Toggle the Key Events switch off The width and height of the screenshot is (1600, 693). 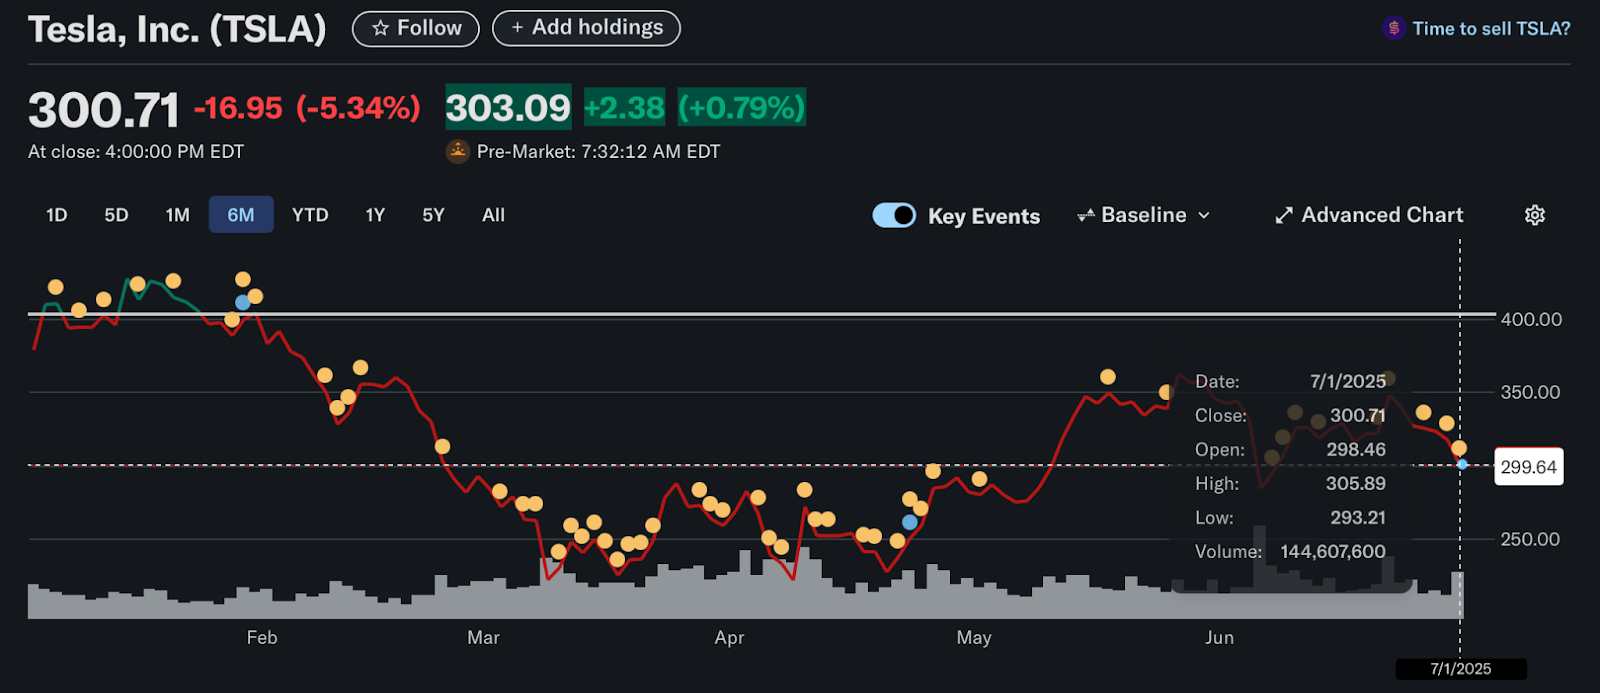[x=894, y=215]
